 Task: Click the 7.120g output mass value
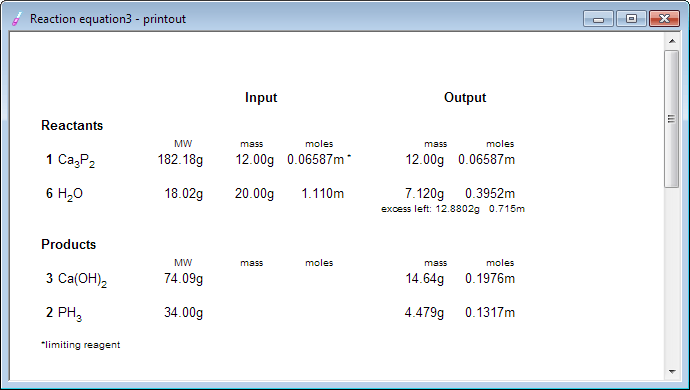tap(424, 193)
